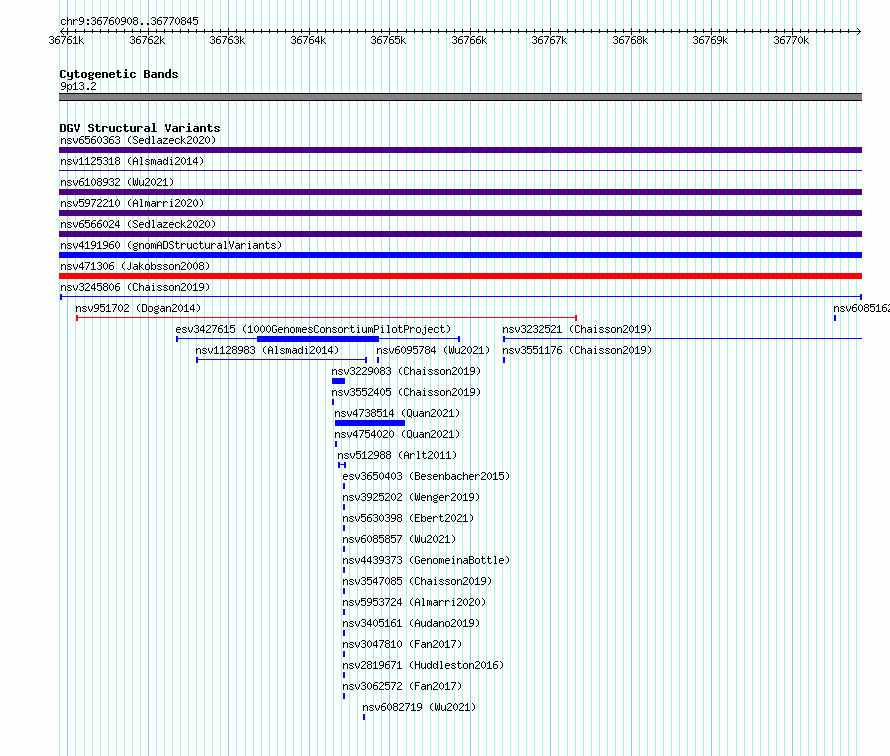The image size is (890, 756).
Task: Select the nsv1125318 (Alsmadi2014) variant label
Action: (132, 161)
